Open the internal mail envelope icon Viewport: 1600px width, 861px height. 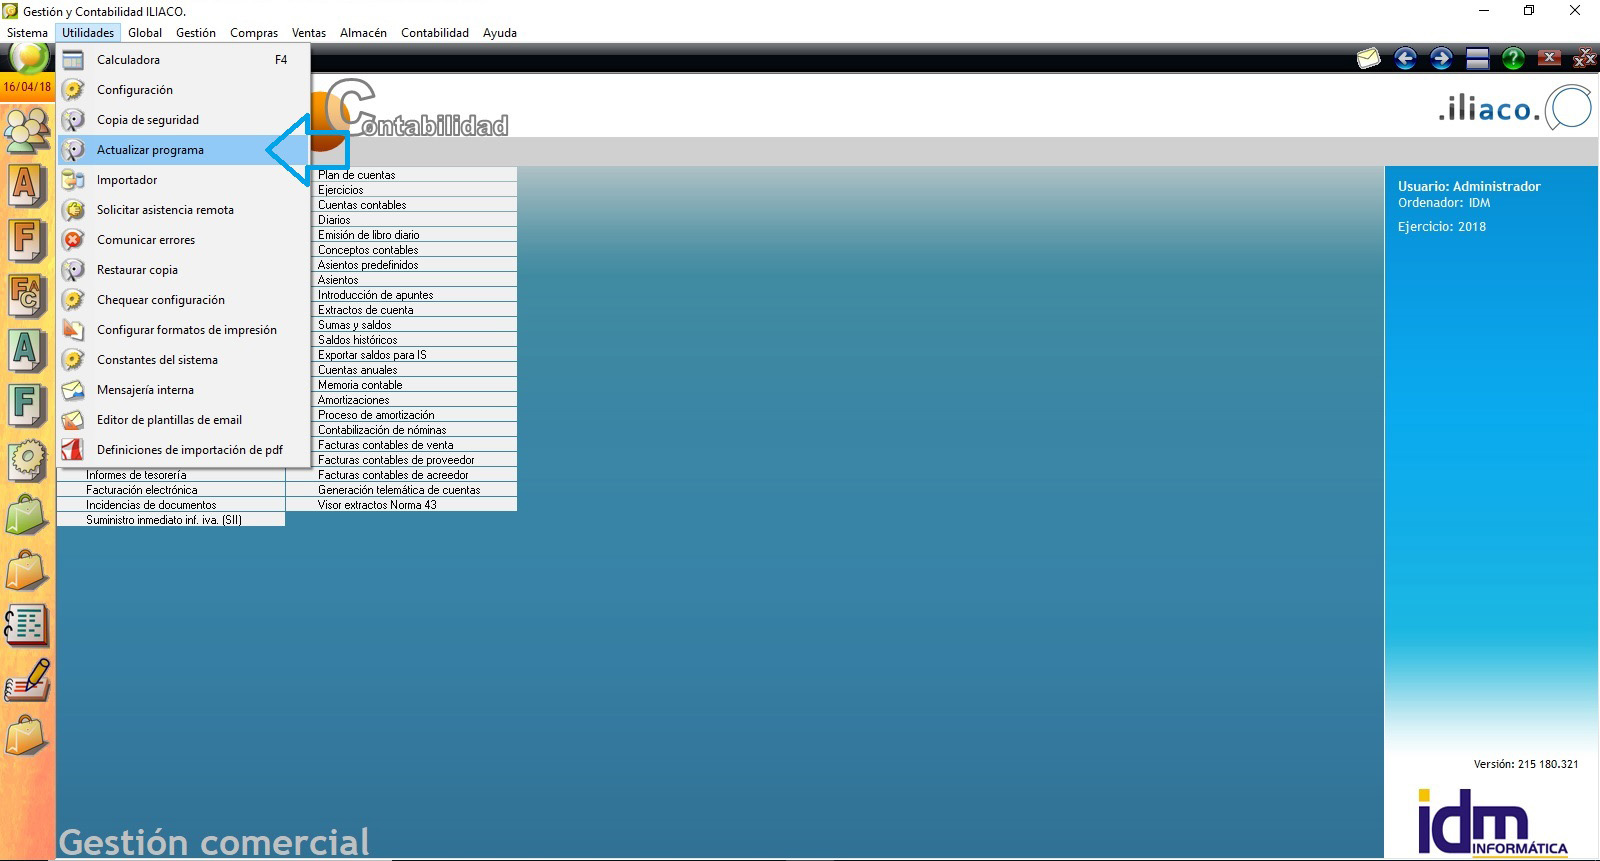pos(1368,58)
